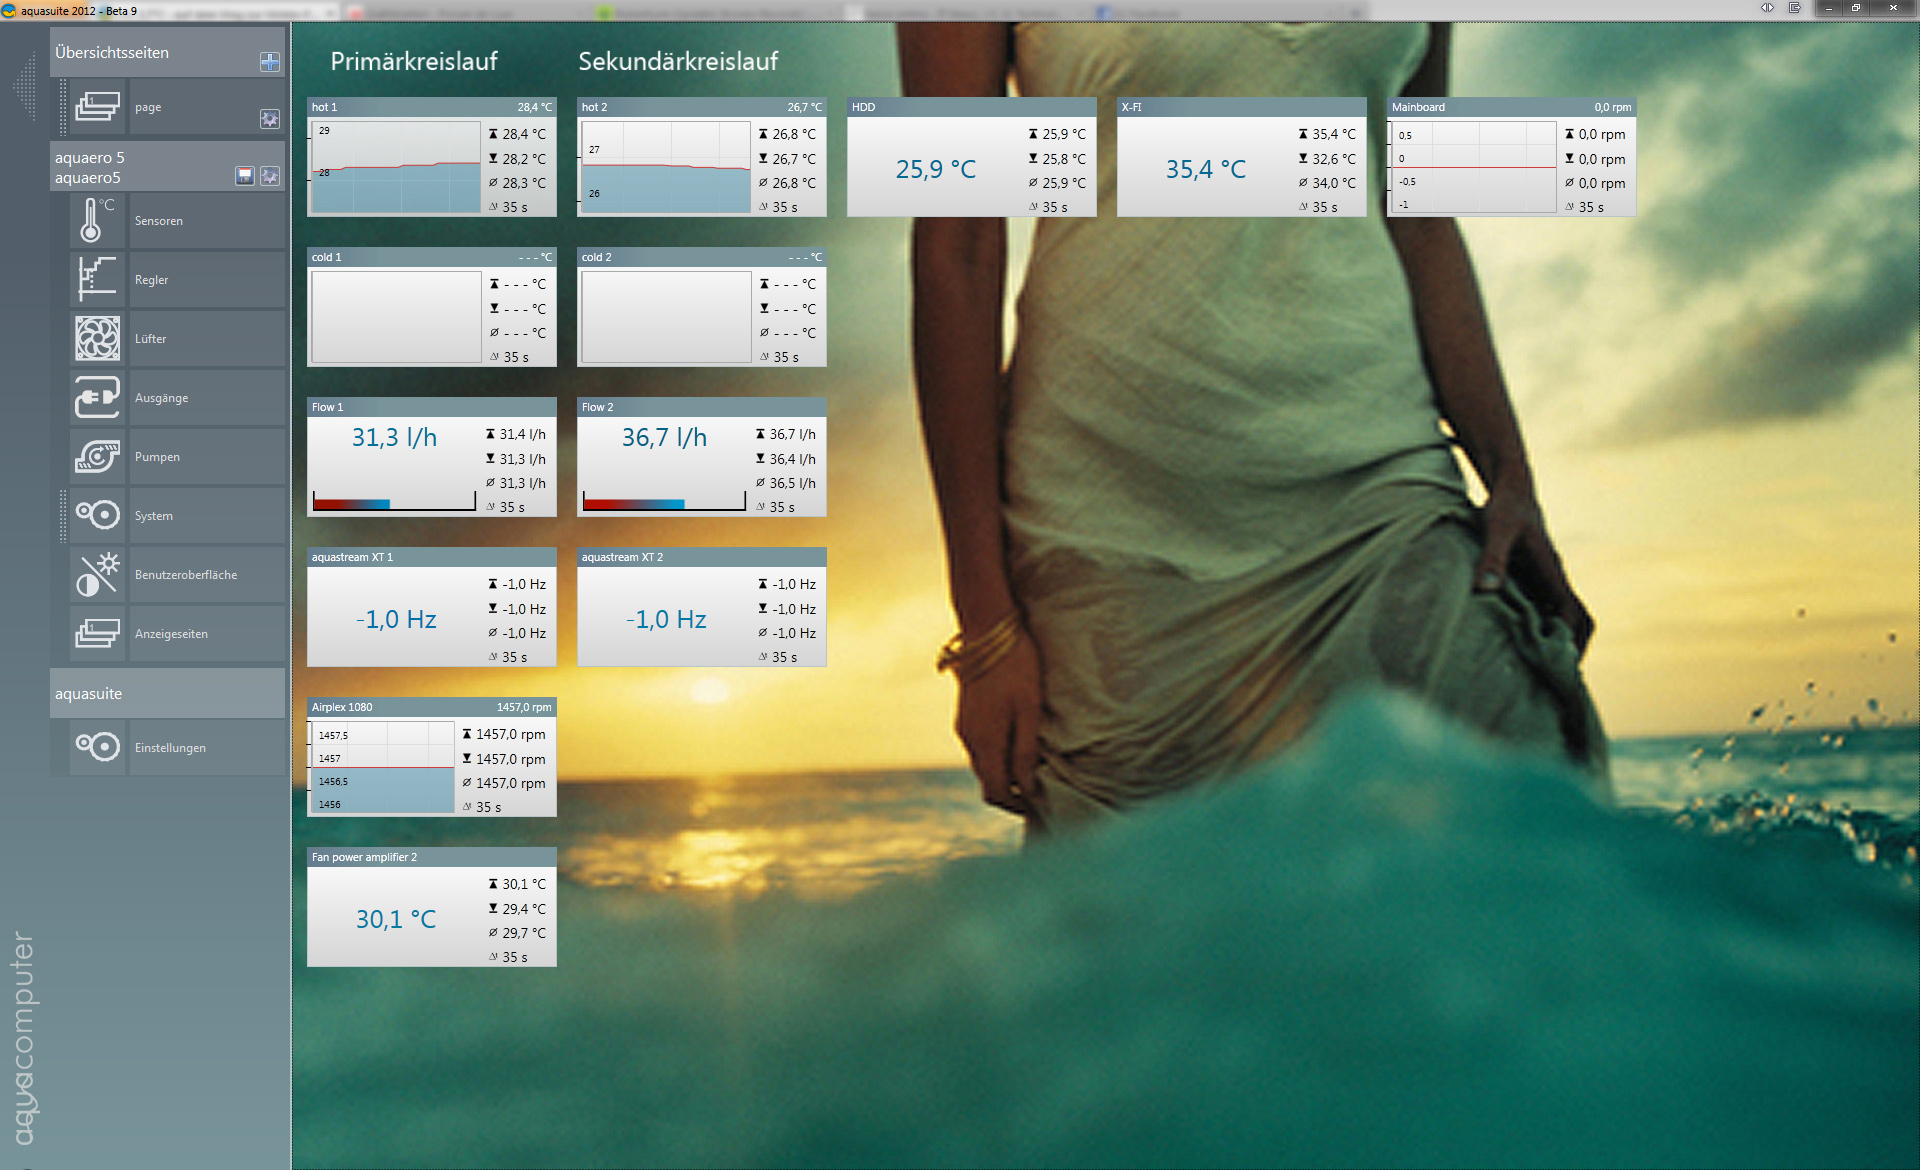
Task: Toggle the left-right arrows icon in title bar
Action: pos(1767,8)
